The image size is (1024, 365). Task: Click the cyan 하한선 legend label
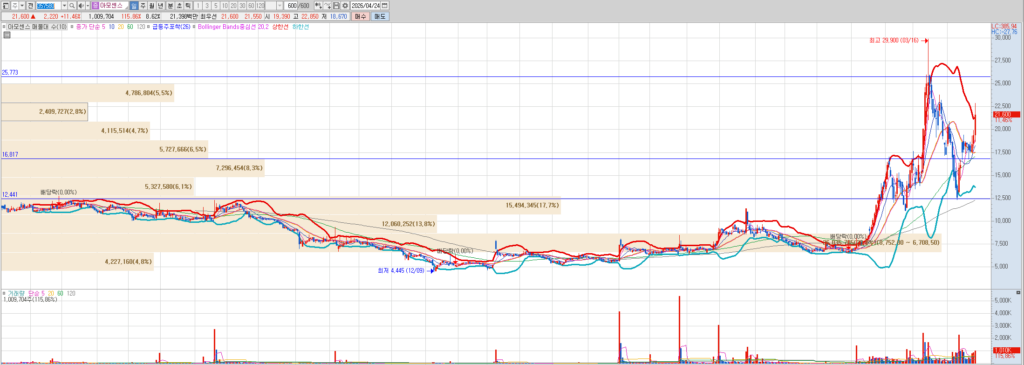301,26
